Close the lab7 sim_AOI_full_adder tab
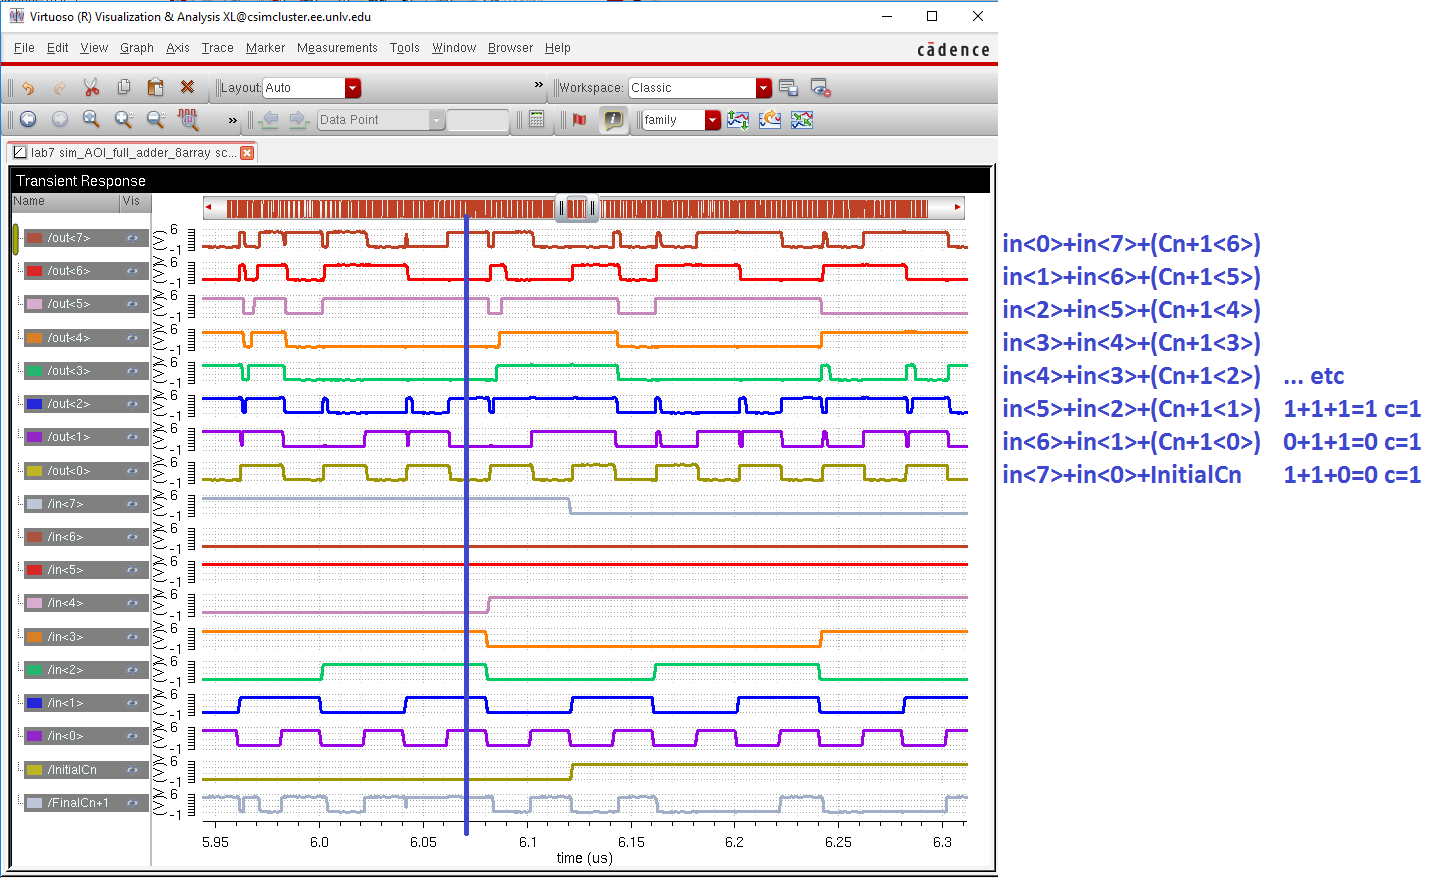Image resolution: width=1442 pixels, height=878 pixels. (x=247, y=153)
